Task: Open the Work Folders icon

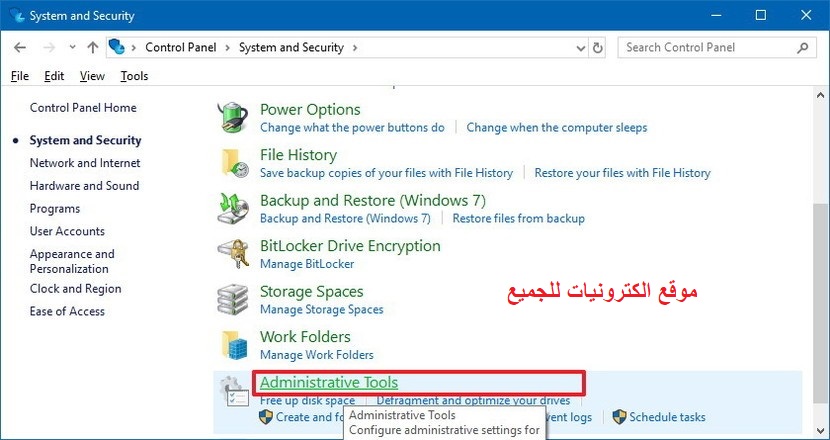Action: point(234,345)
